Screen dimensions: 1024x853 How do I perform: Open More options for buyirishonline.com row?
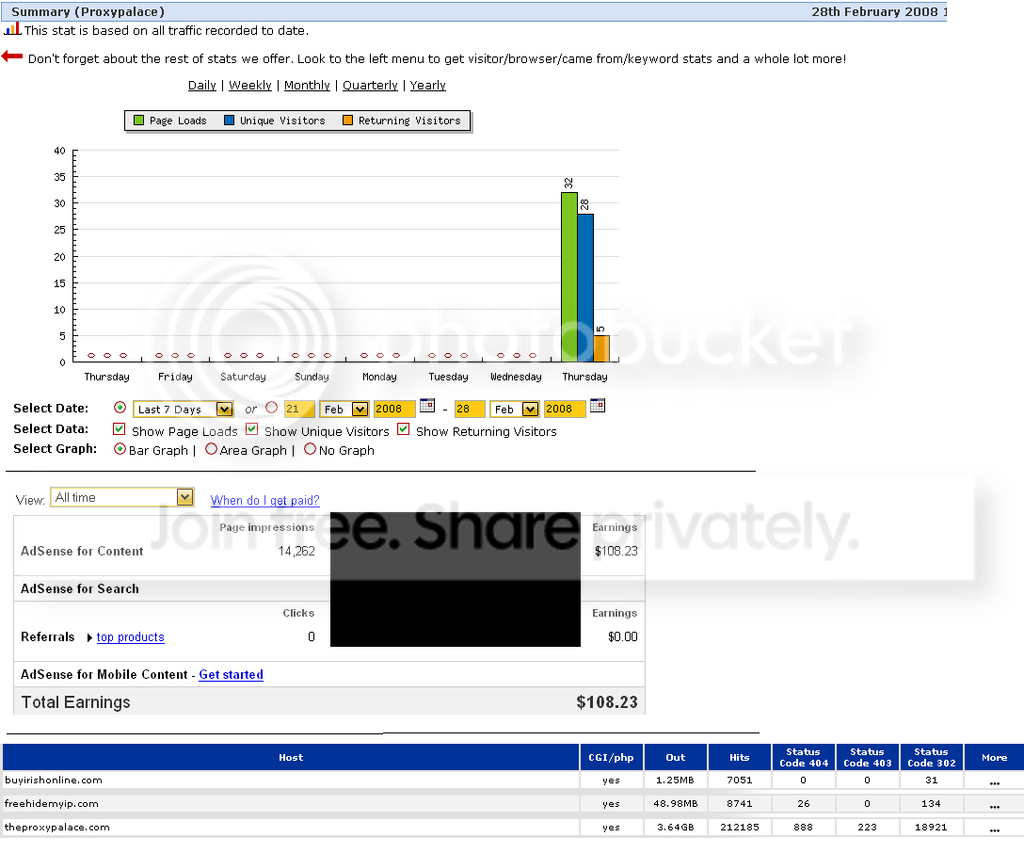(994, 782)
